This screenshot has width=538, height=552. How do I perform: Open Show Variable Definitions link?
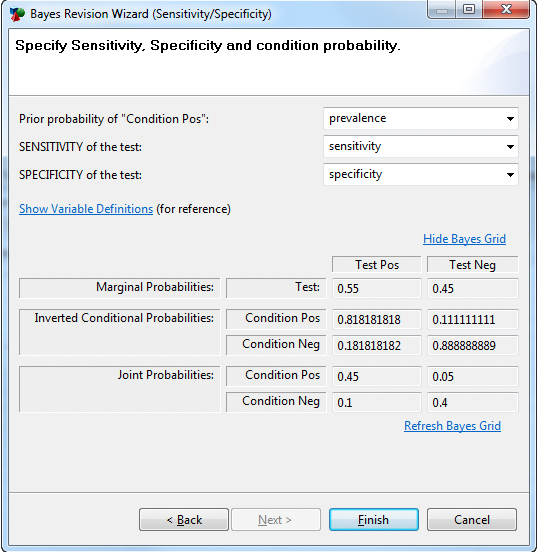coord(86,209)
